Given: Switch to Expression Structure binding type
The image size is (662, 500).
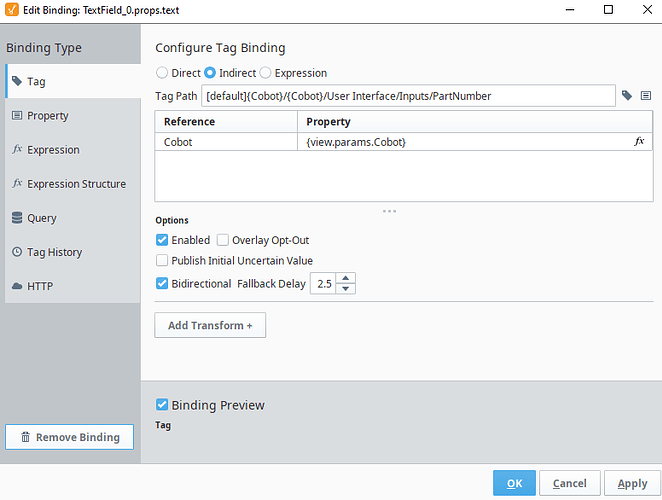Looking at the screenshot, I should click(76, 184).
